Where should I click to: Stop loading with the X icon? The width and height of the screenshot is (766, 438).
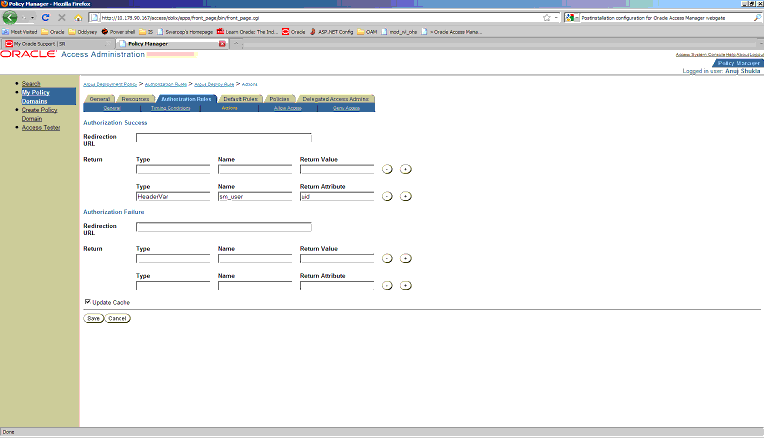(62, 18)
